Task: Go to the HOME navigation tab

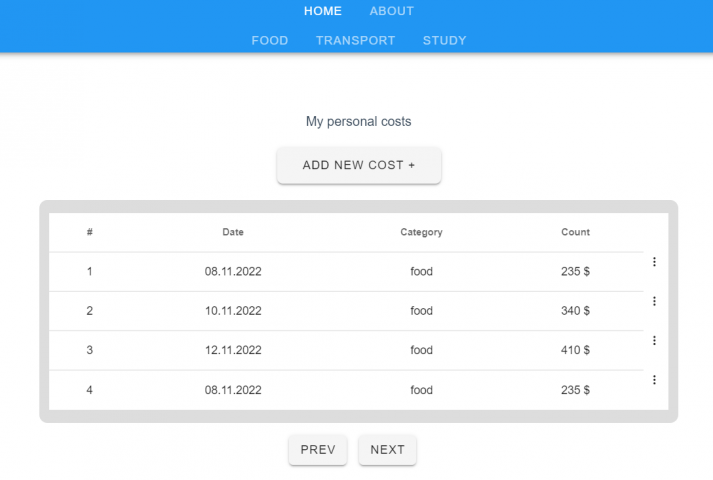Action: click(x=323, y=11)
